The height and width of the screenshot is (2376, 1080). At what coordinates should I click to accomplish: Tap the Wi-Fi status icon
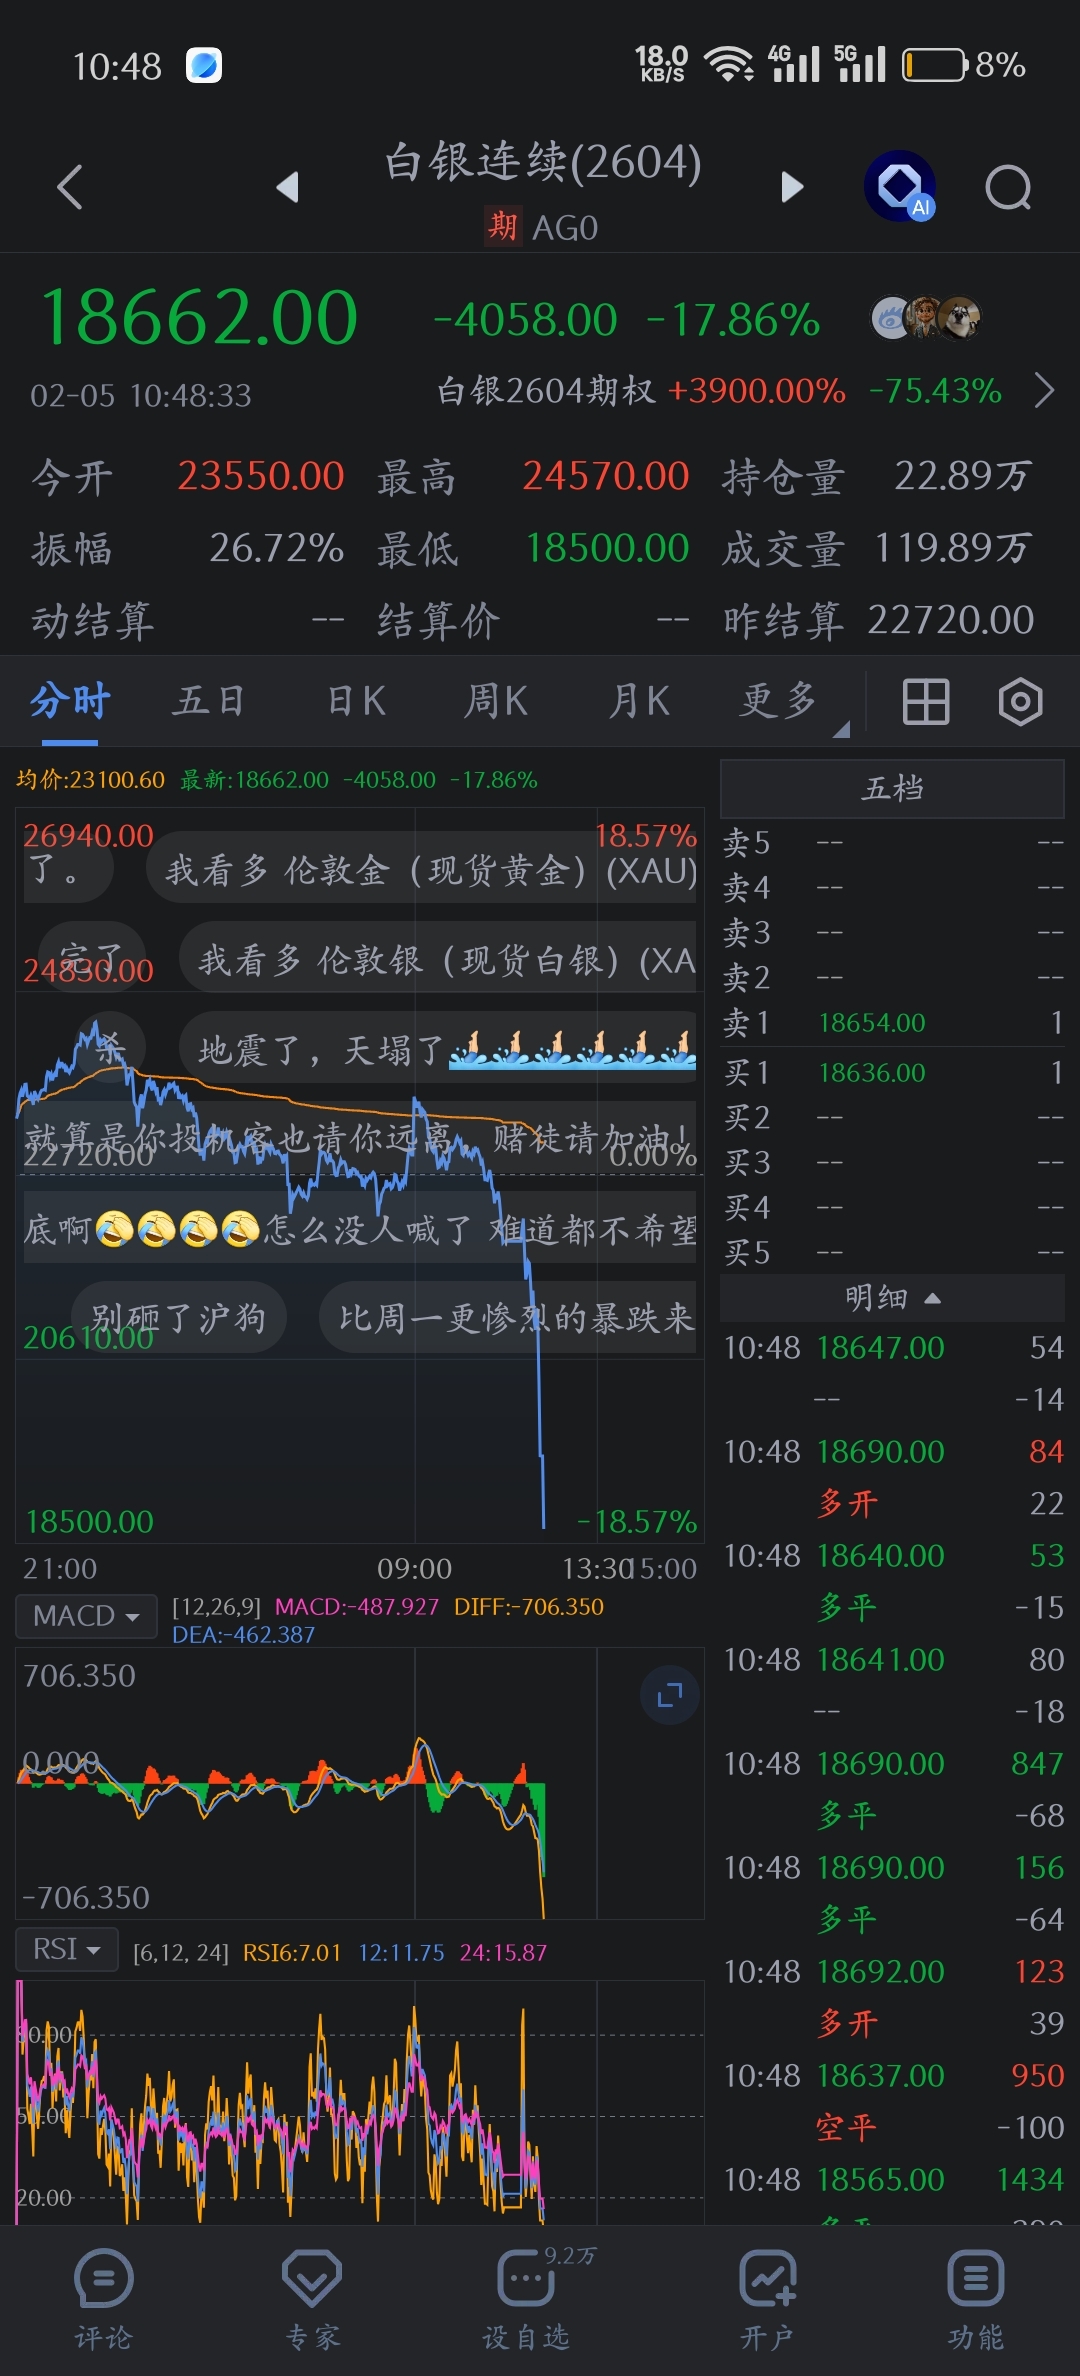click(729, 64)
